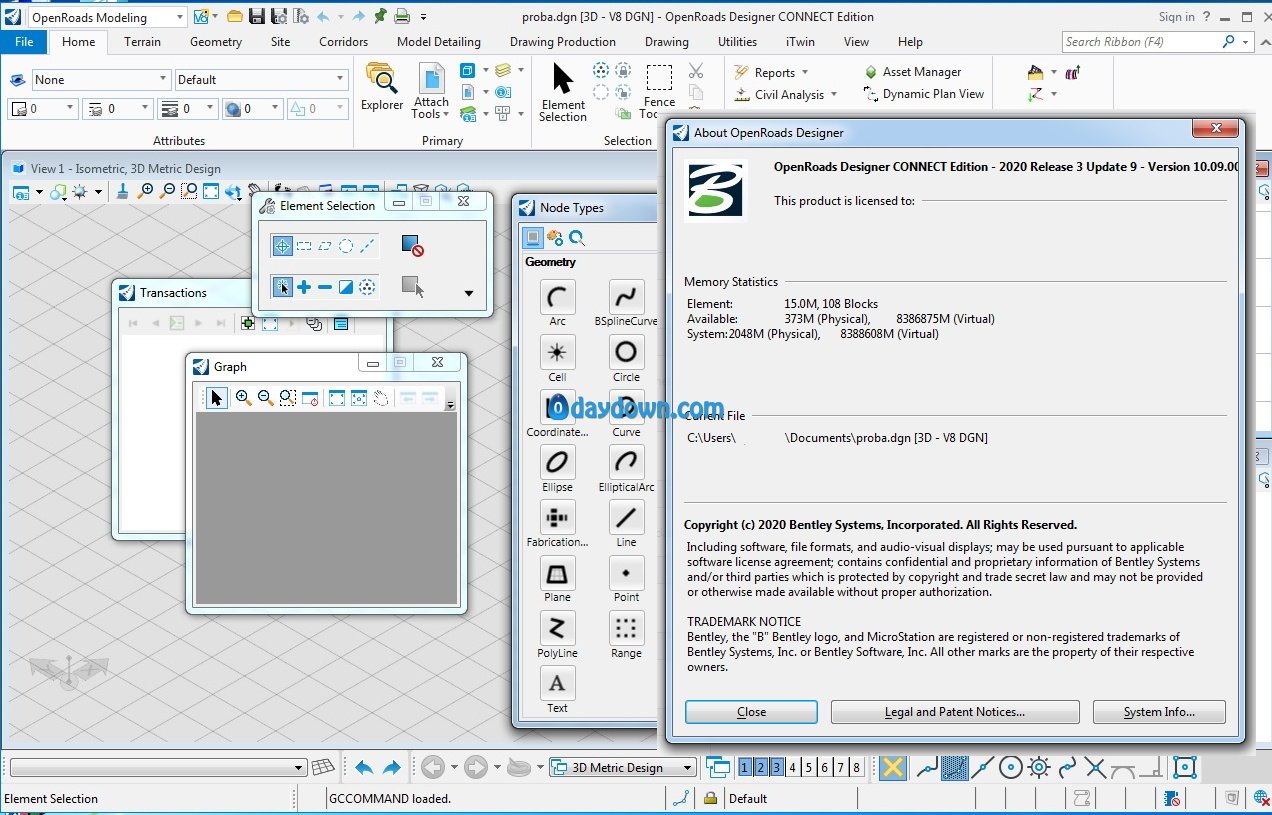1272x815 pixels.
Task: Click the Print icon in quick access toolbar
Action: 402,16
